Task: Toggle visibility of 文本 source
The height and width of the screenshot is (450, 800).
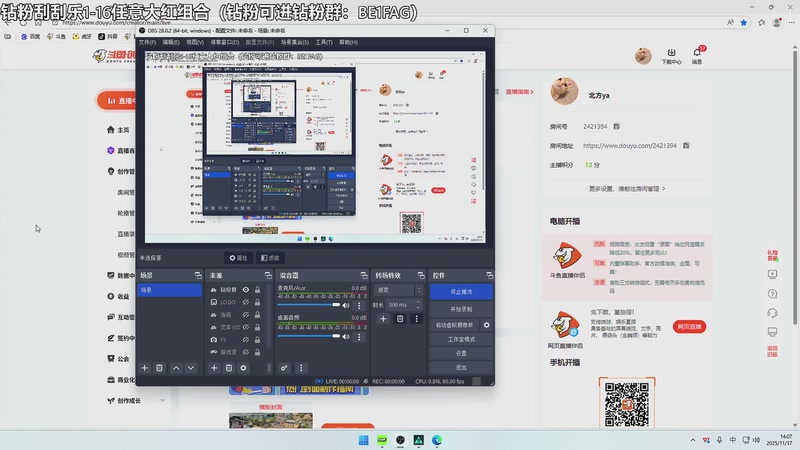Action: 246,327
